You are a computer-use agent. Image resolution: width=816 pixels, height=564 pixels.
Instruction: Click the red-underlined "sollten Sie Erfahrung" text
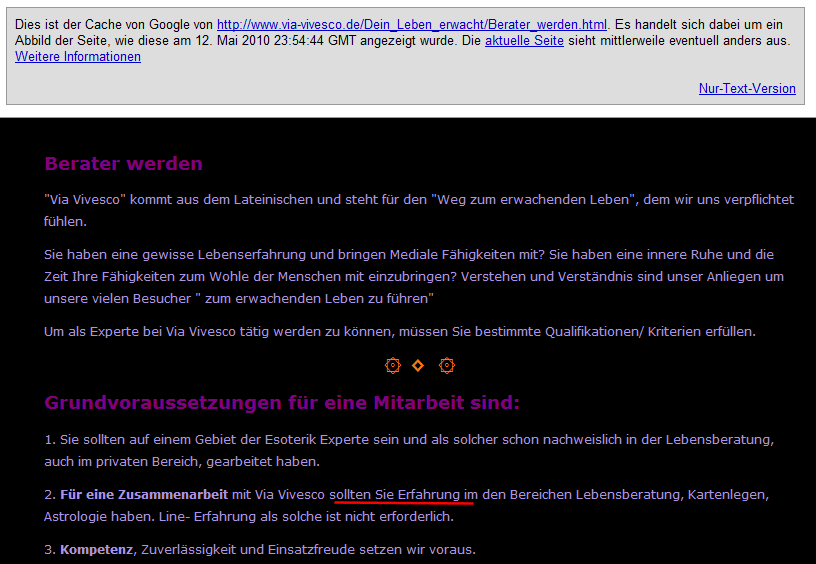(395, 495)
